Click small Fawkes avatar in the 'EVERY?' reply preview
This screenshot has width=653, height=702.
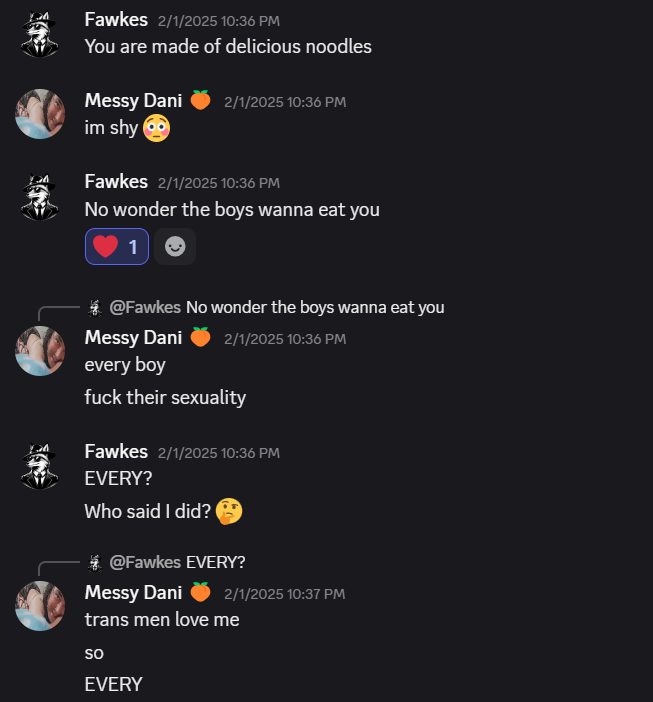(95, 563)
